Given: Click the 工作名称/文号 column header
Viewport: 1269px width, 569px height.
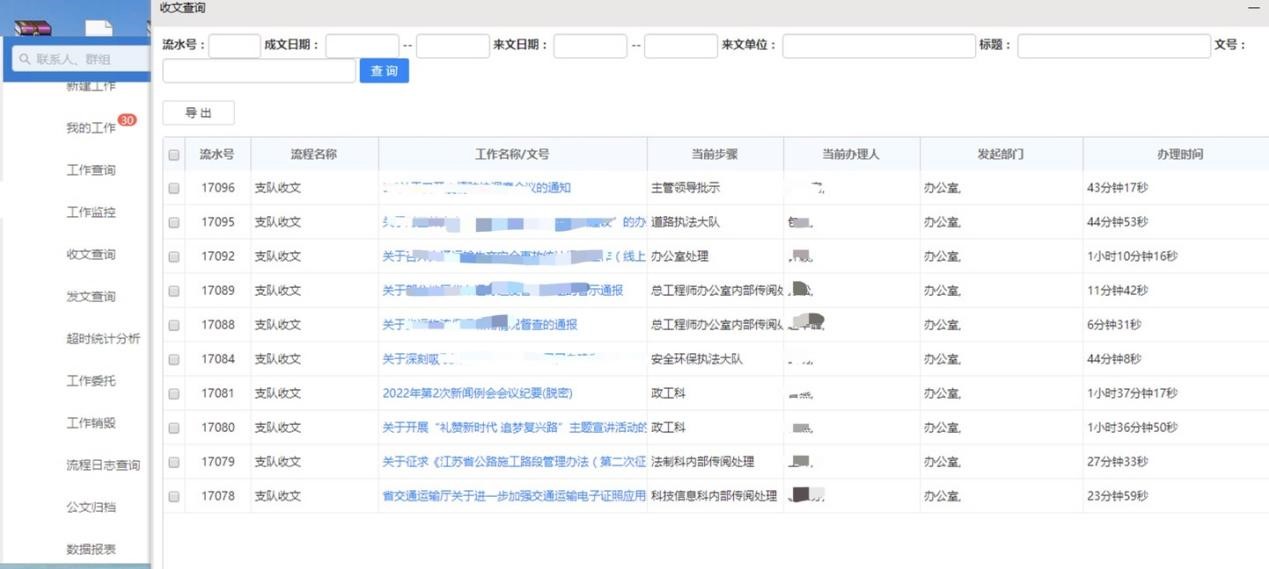Looking at the screenshot, I should pyautogui.click(x=512, y=154).
